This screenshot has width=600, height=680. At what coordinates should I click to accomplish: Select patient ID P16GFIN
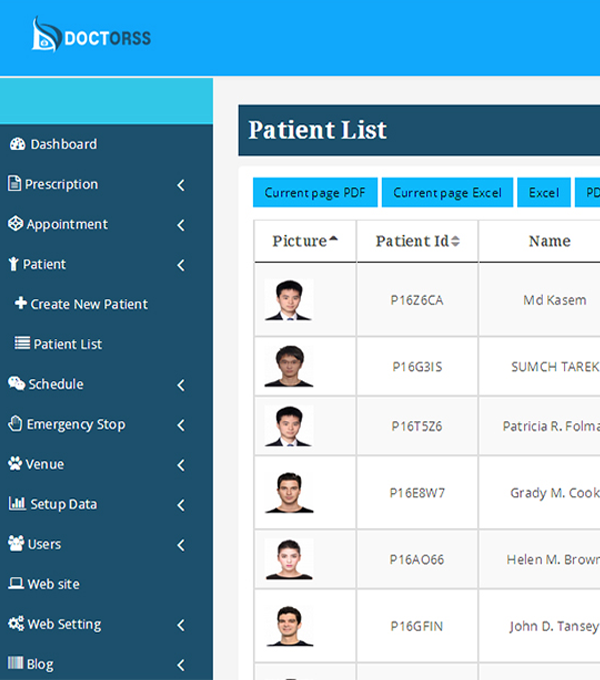417,626
